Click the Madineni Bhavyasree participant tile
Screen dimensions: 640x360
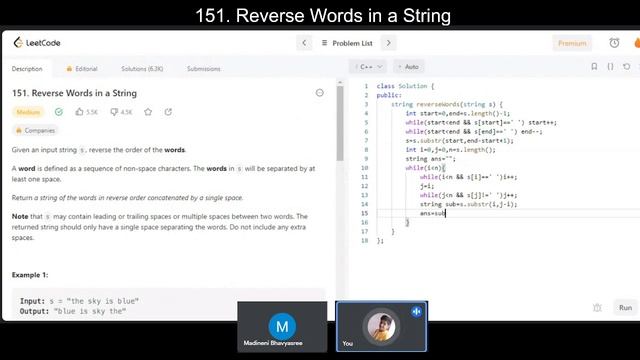282,327
